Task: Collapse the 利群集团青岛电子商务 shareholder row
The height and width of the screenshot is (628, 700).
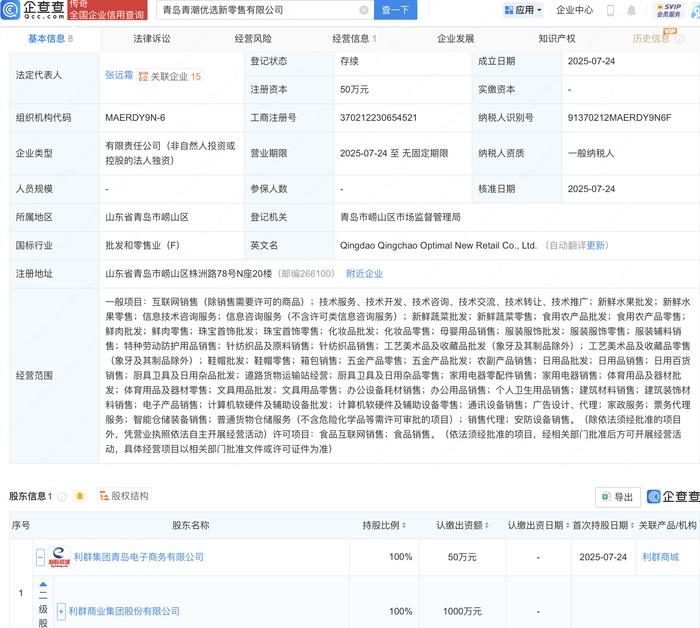Action: 40,557
